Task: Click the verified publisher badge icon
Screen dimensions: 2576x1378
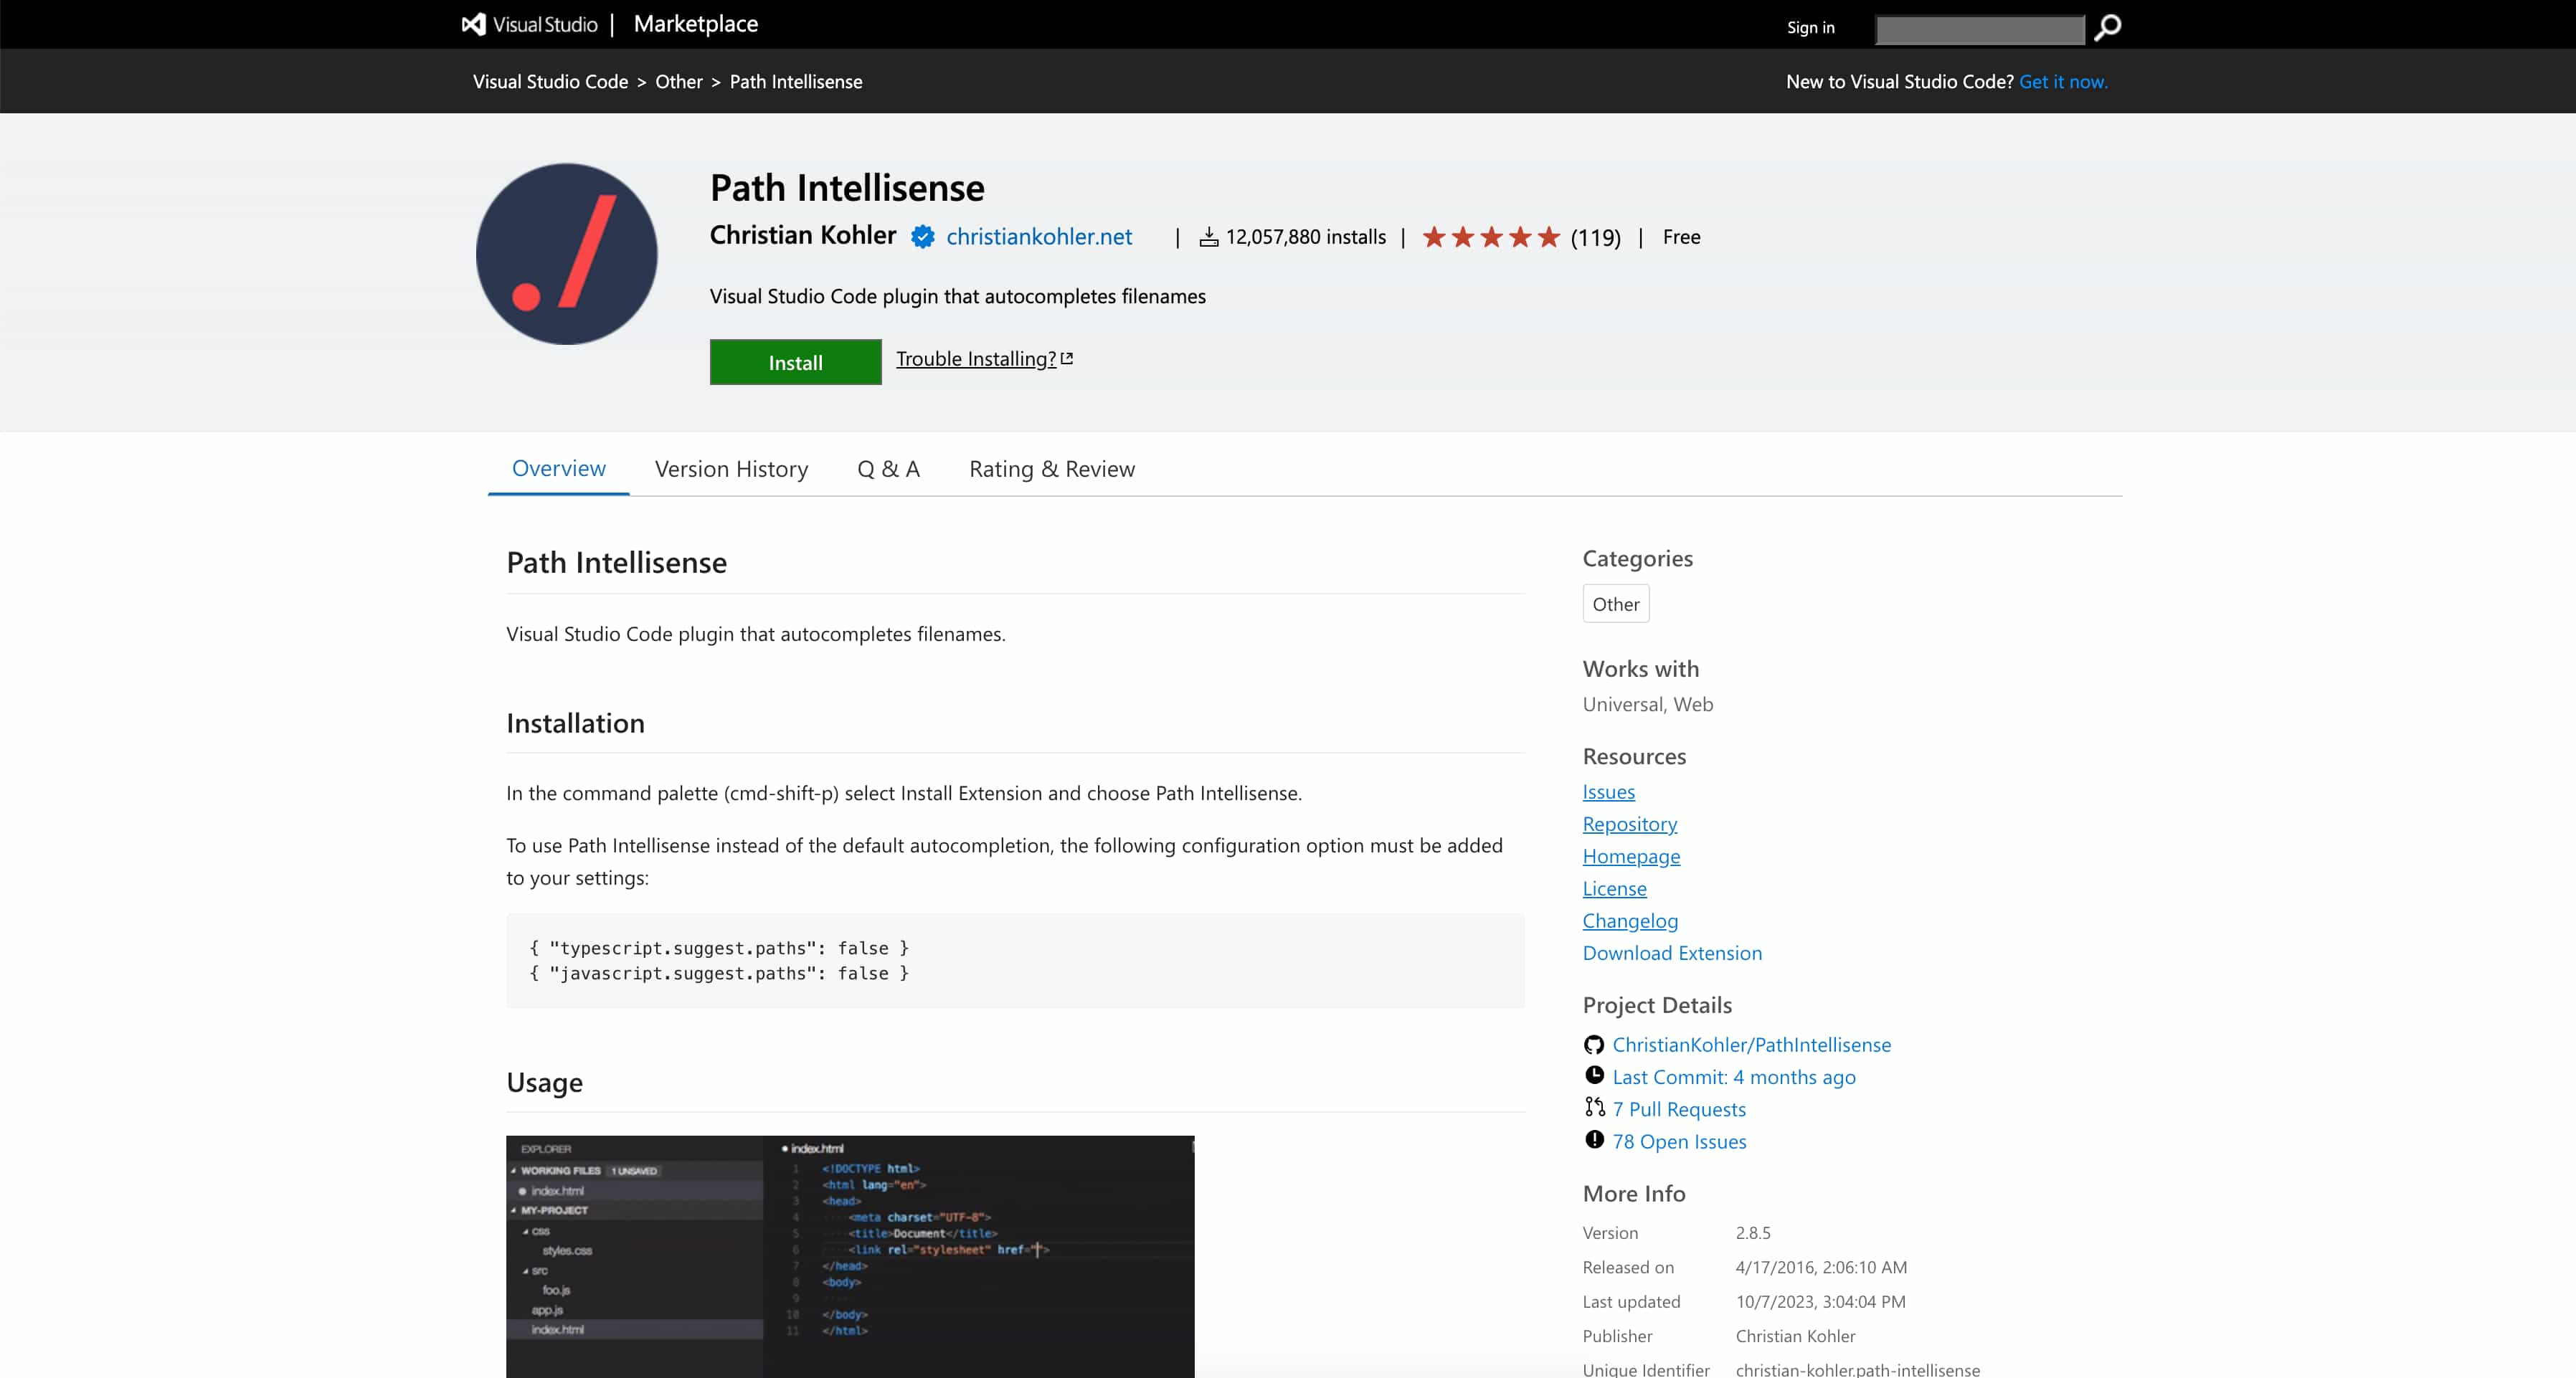Action: click(922, 237)
